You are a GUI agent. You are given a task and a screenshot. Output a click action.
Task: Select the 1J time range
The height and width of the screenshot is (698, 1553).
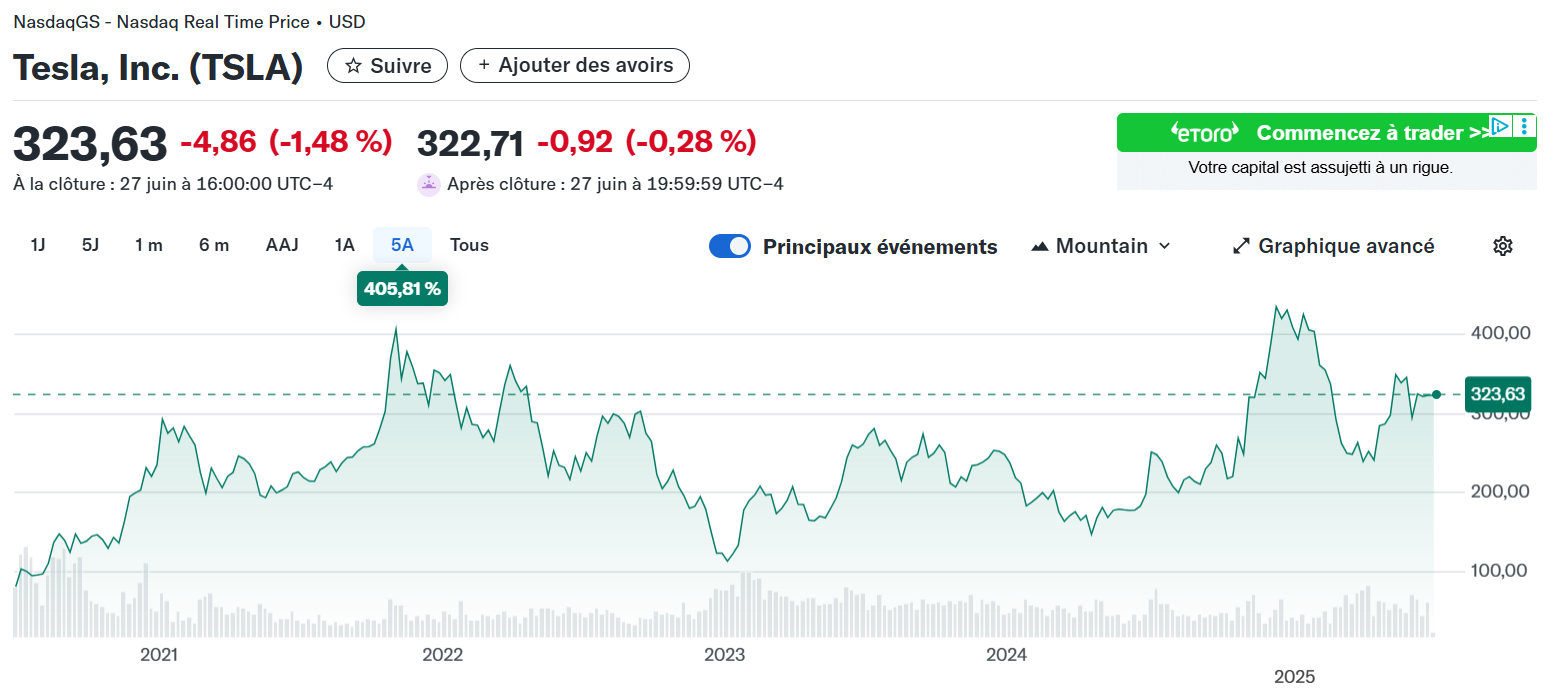38,245
